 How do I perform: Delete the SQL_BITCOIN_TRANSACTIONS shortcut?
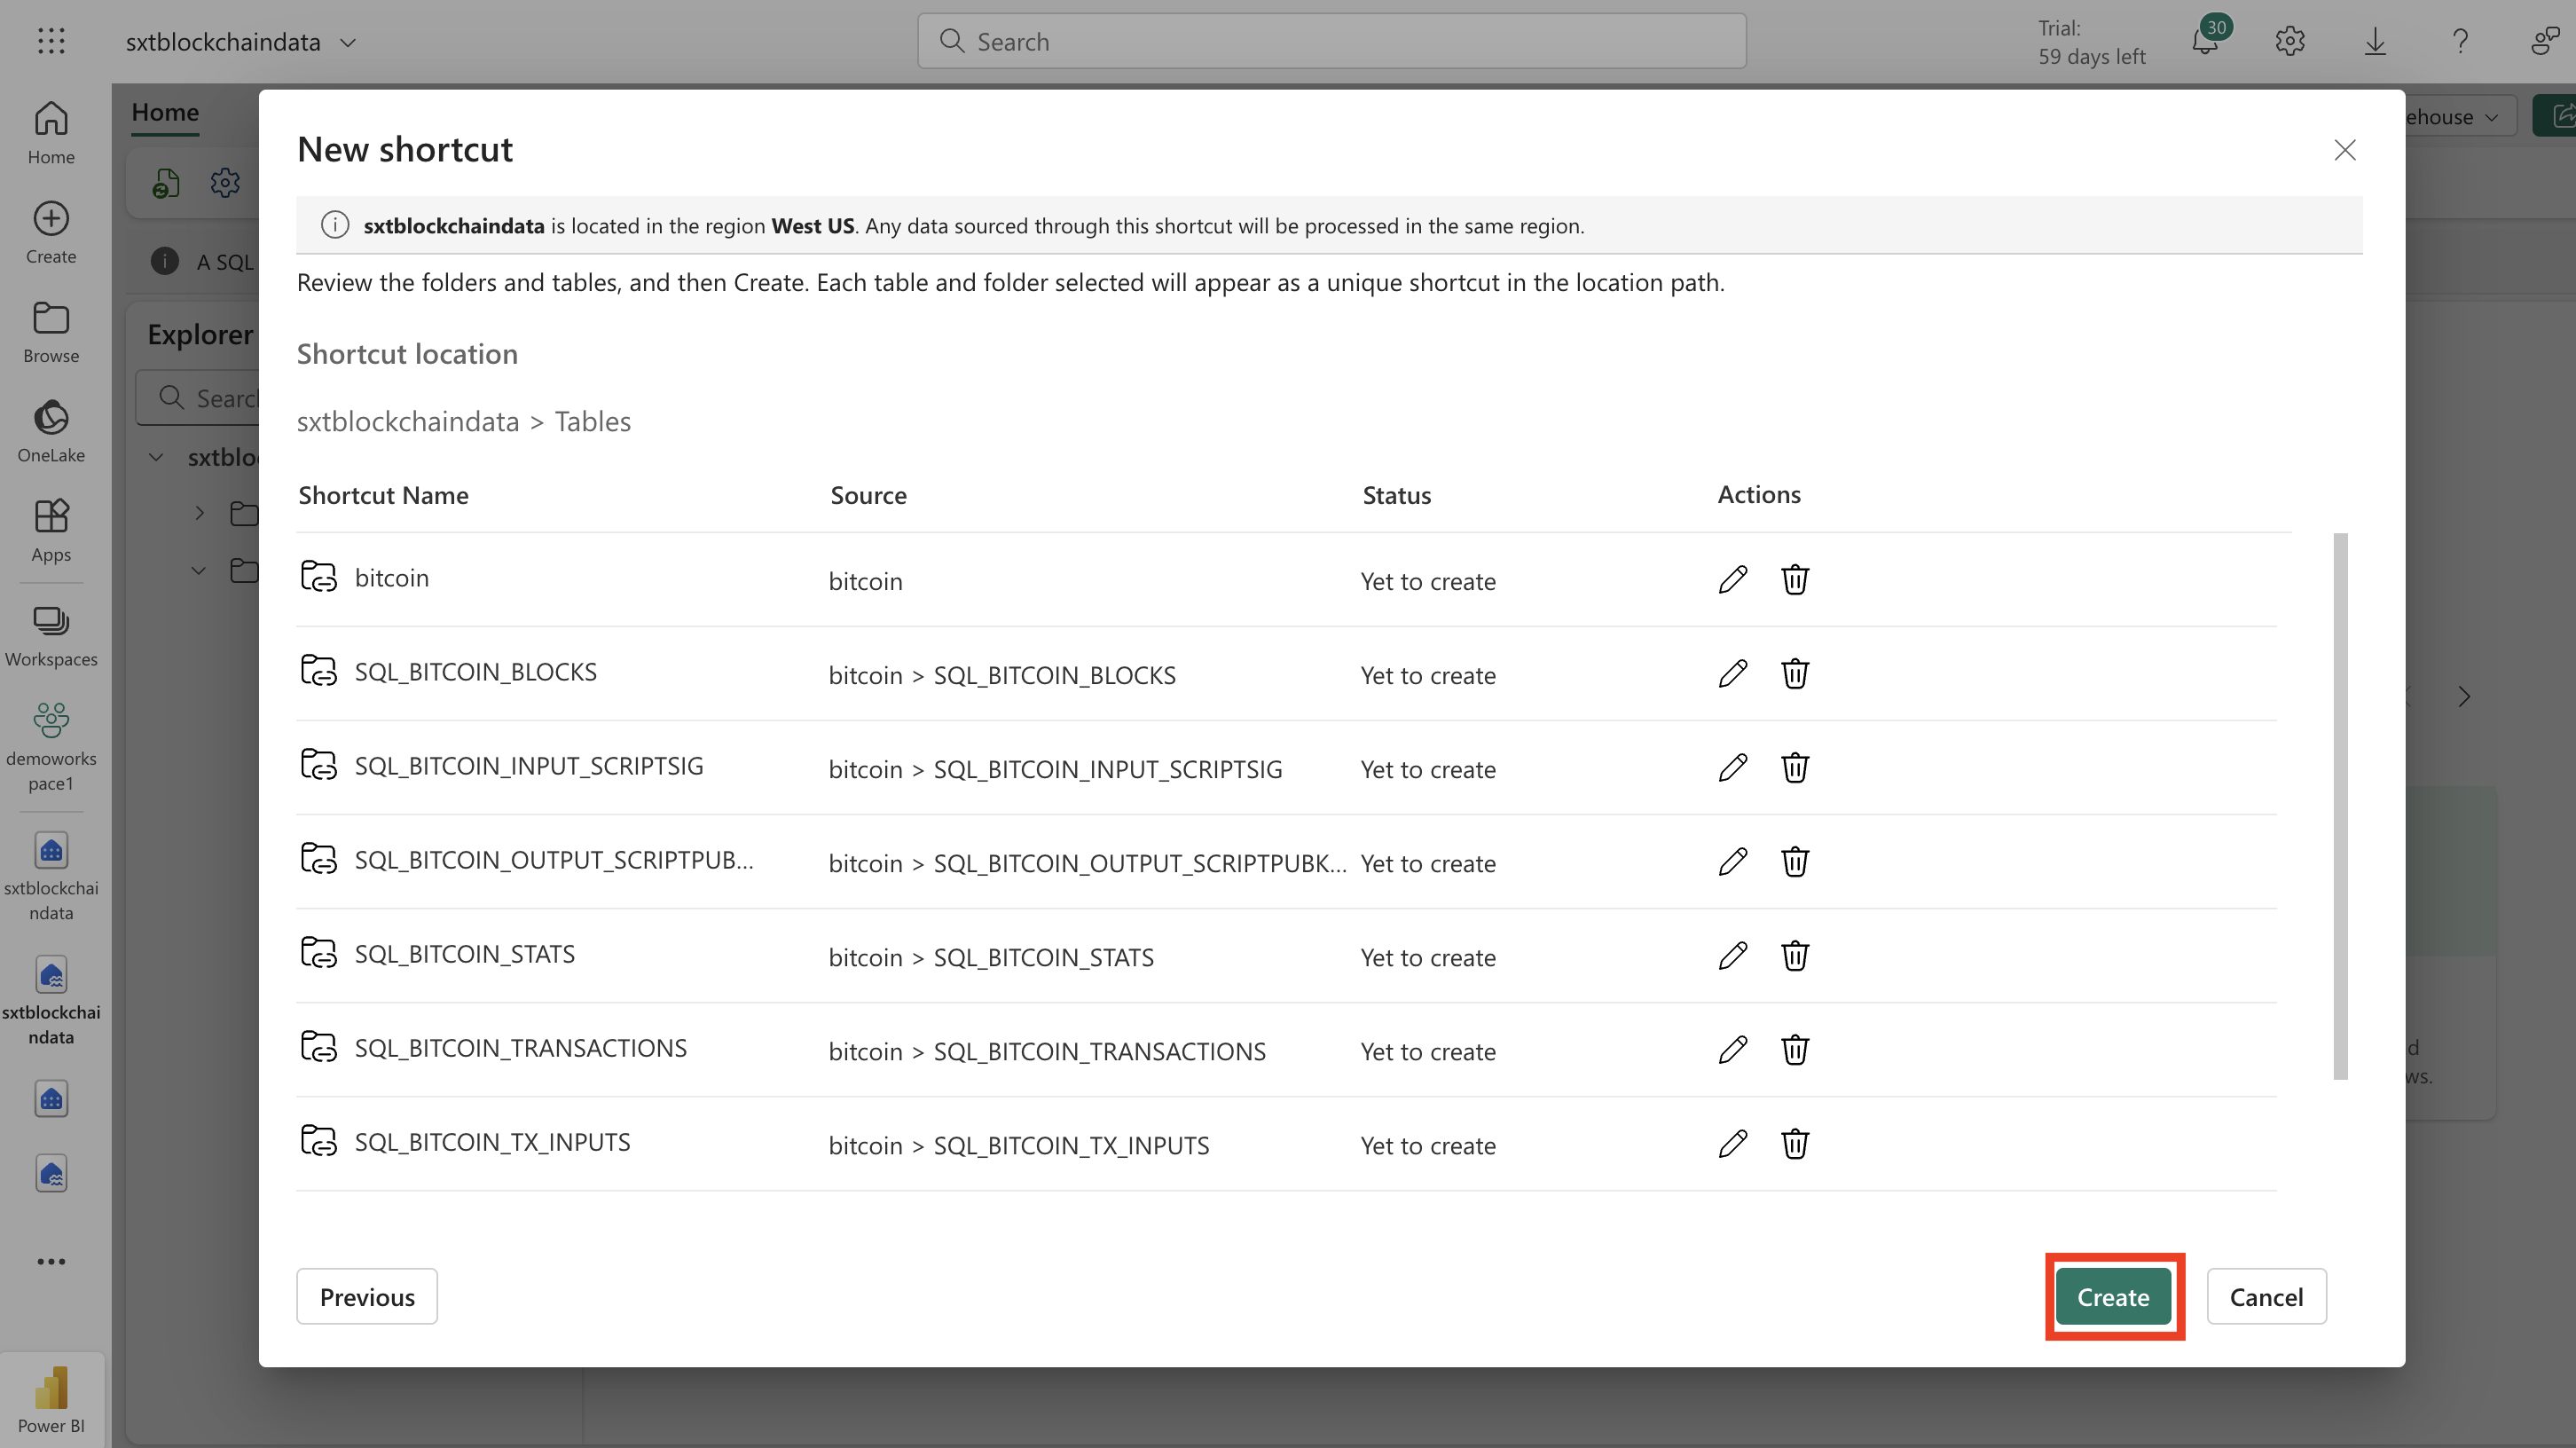tap(1794, 1050)
